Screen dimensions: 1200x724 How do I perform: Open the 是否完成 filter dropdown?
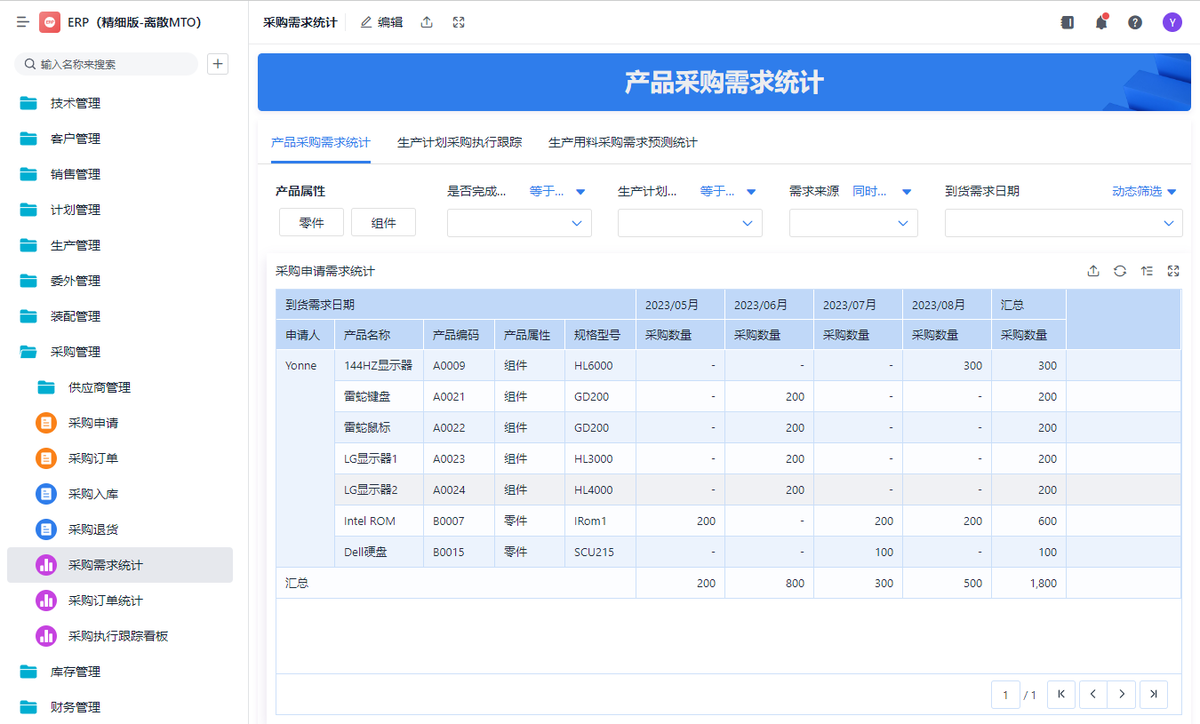pyautogui.click(x=519, y=223)
